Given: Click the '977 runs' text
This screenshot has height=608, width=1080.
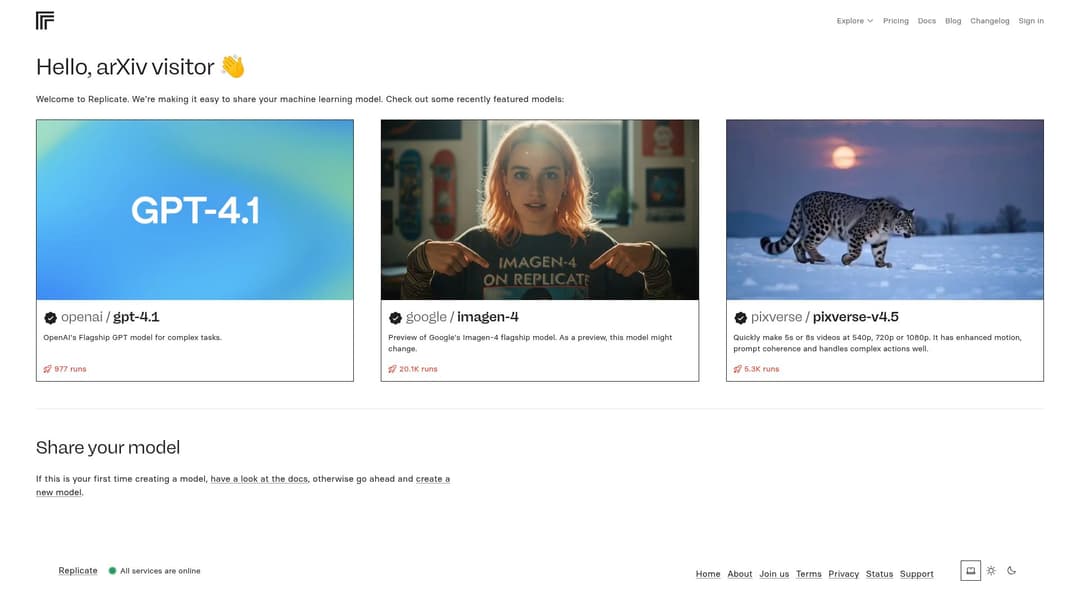Looking at the screenshot, I should point(70,369).
